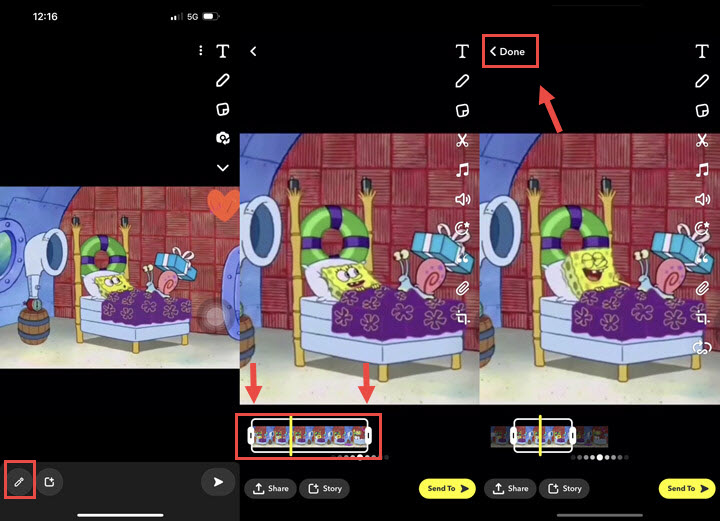Screen dimensions: 720x521
Task: Tap the 12:16 status bar clock
Action: (45, 17)
